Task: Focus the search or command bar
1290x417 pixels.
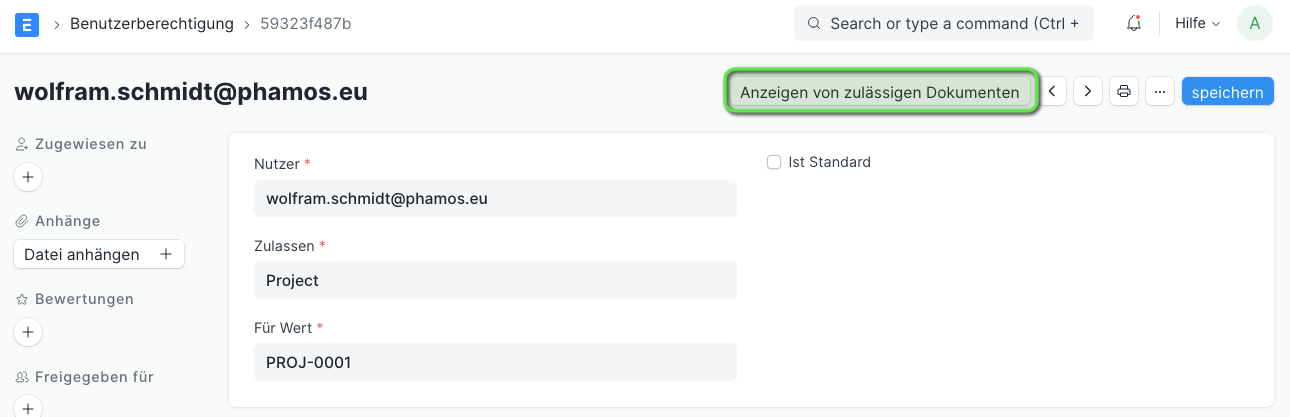Action: 944,23
